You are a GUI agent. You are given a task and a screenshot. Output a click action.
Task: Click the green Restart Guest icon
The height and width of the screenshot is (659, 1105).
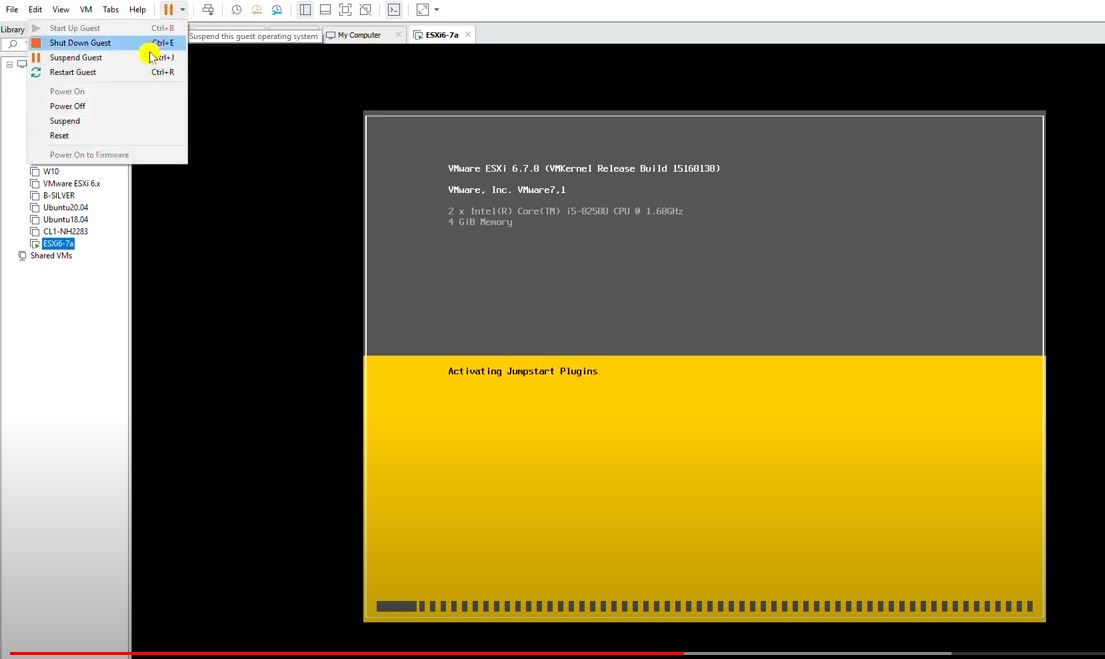(36, 73)
